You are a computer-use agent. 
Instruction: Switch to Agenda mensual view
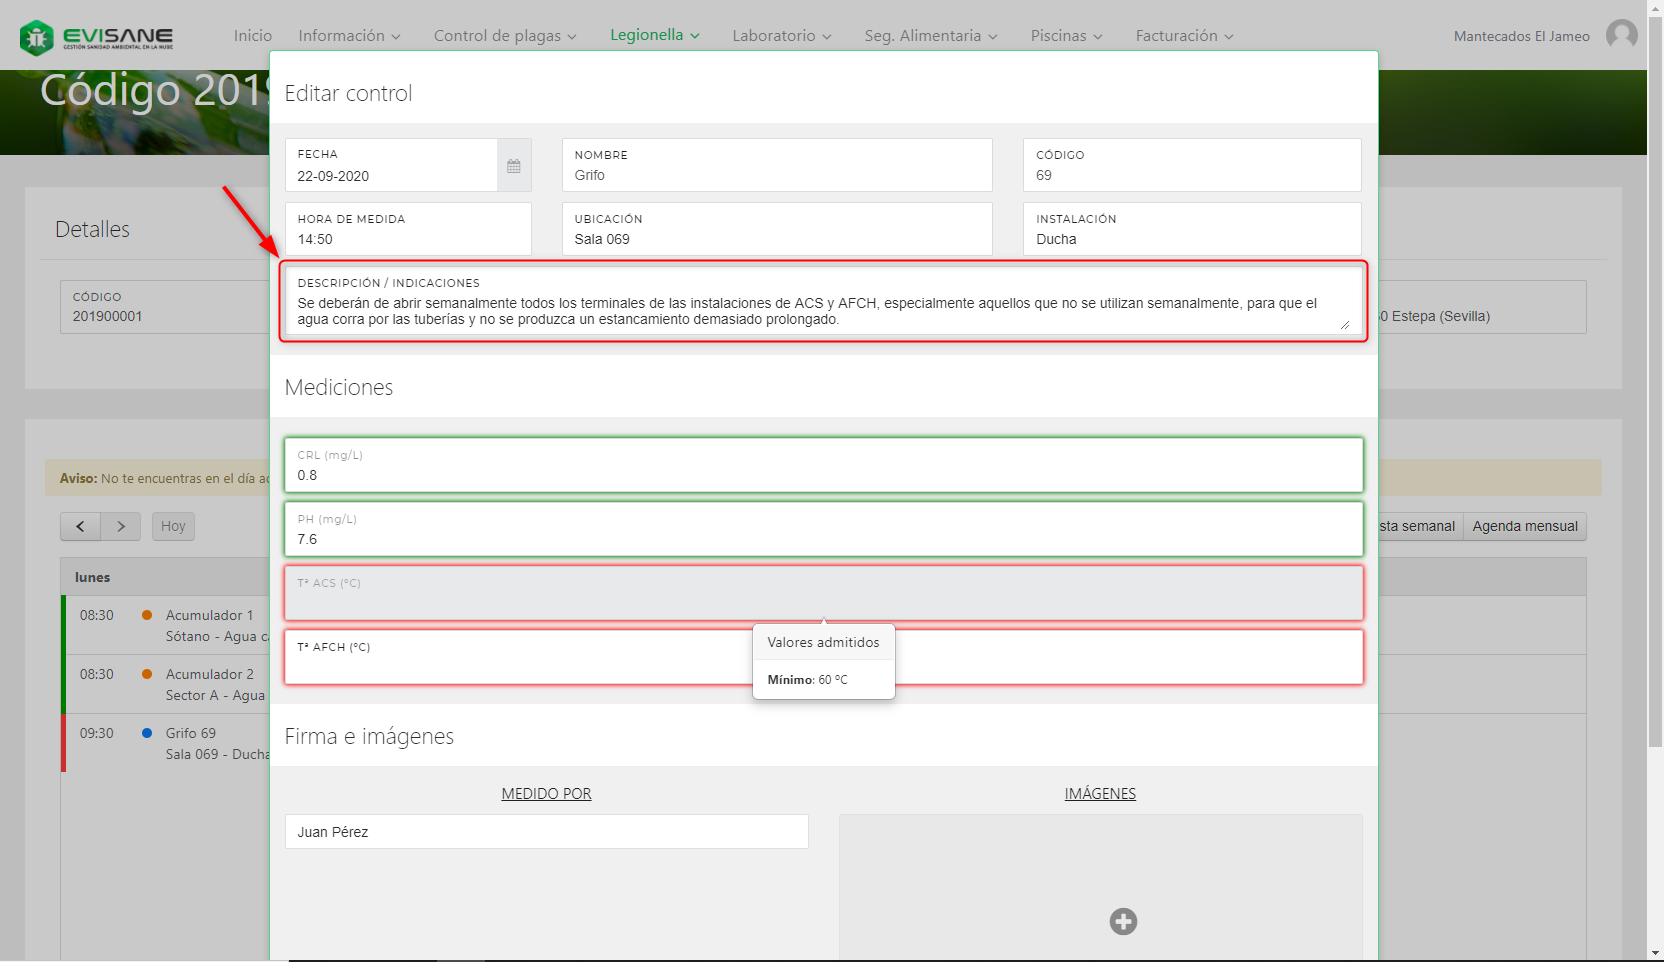[x=1524, y=526]
